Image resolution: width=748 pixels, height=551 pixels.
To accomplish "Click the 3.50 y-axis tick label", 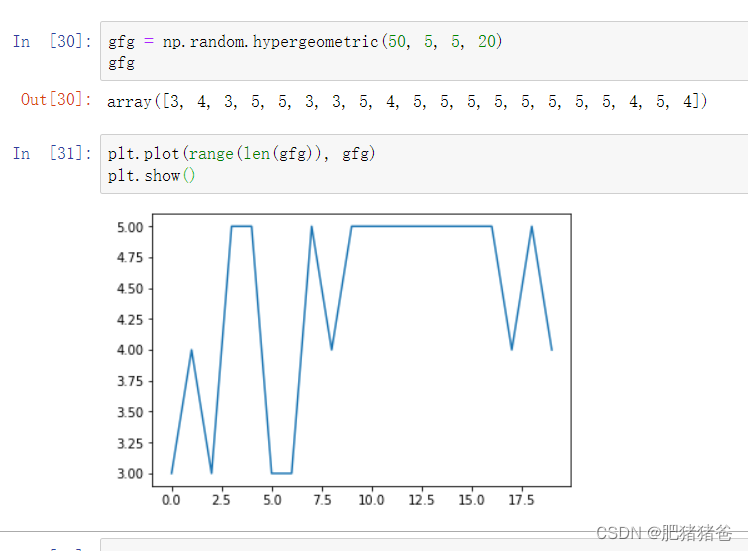I will (130, 412).
